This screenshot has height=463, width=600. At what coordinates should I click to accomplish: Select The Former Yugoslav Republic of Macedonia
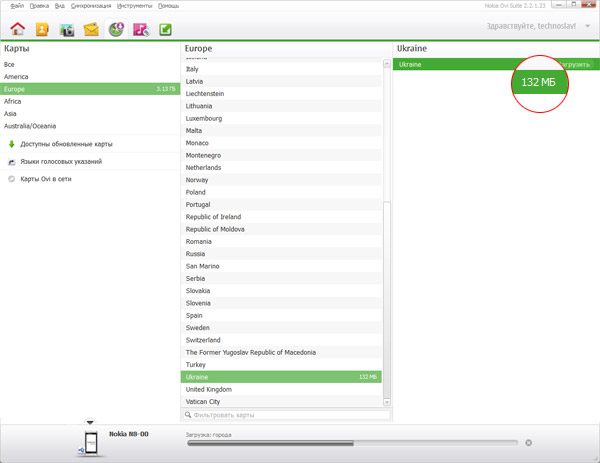coord(281,352)
